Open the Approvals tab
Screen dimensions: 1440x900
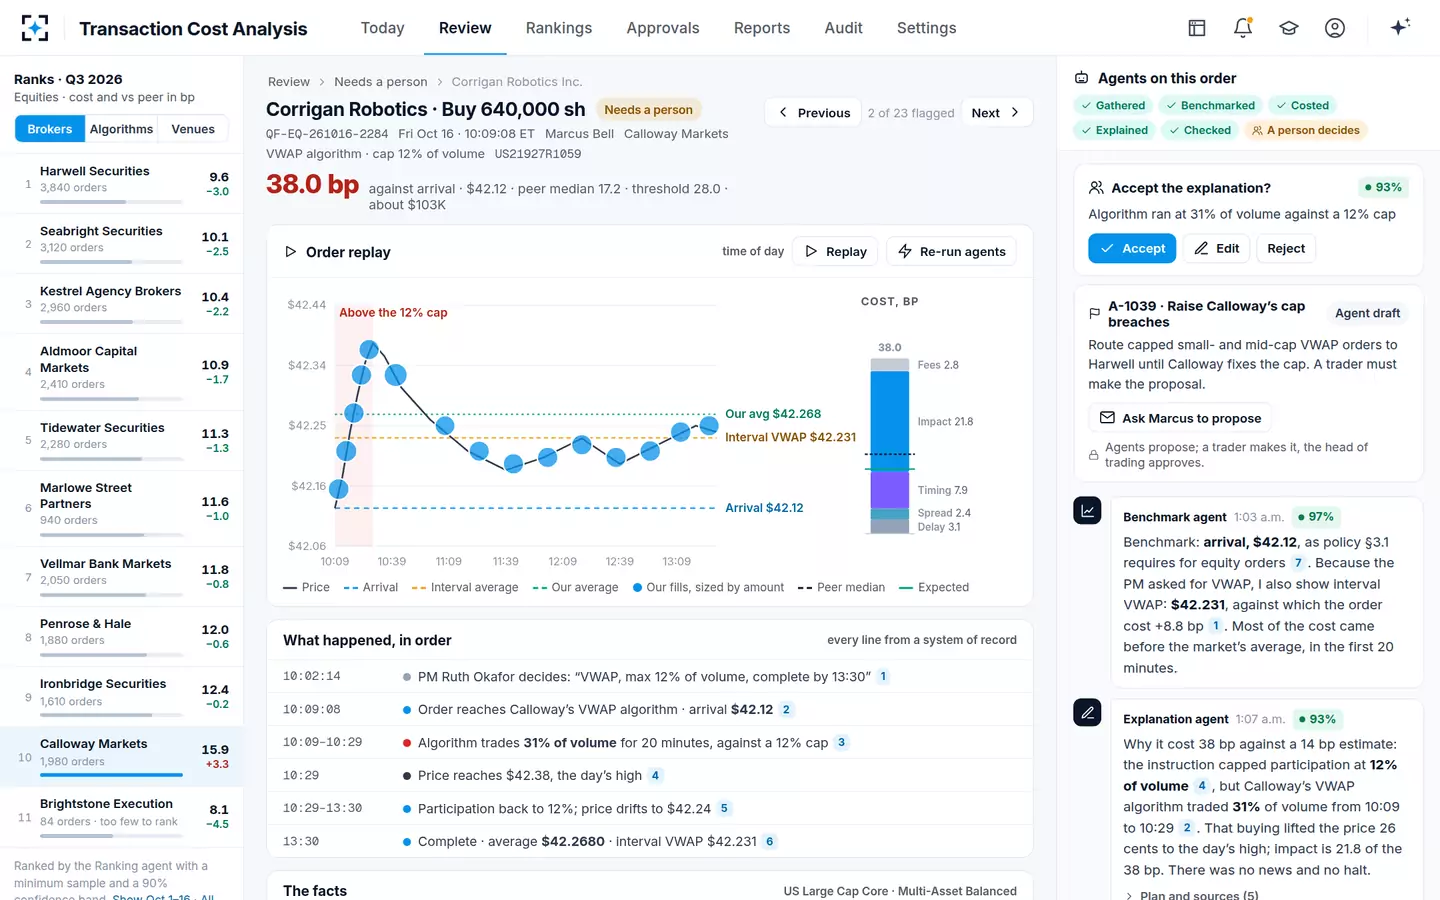pyautogui.click(x=663, y=28)
